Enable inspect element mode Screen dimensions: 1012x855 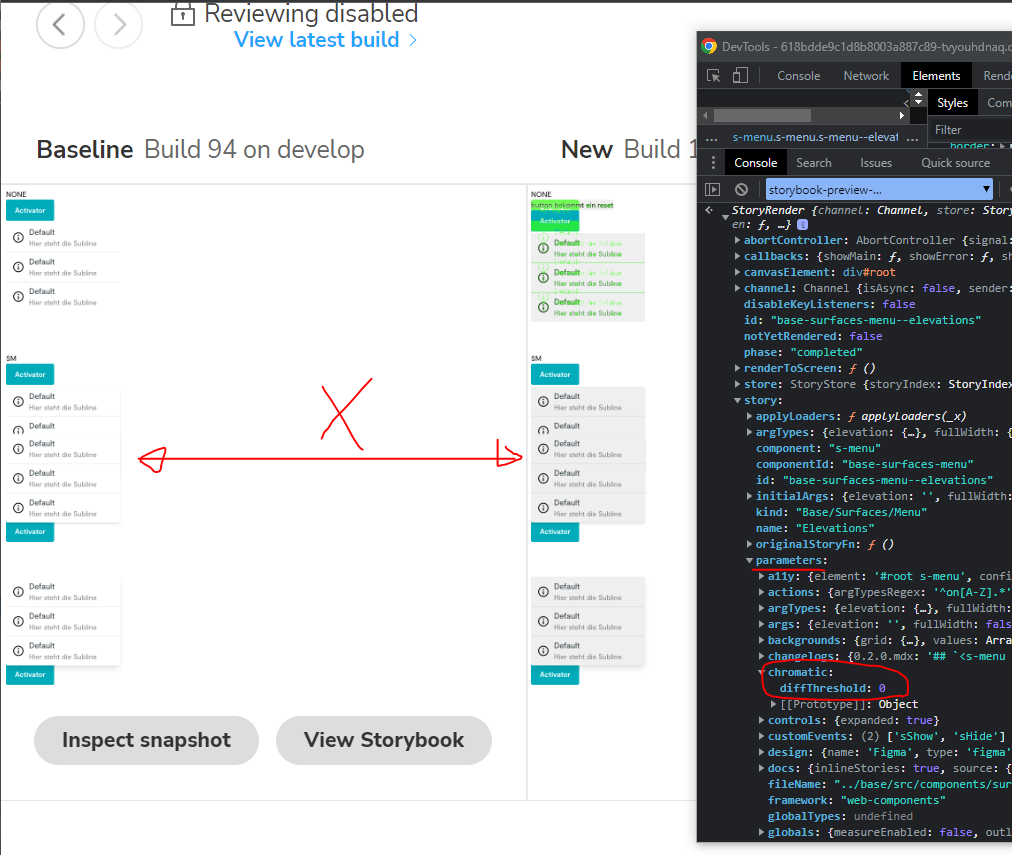point(712,75)
